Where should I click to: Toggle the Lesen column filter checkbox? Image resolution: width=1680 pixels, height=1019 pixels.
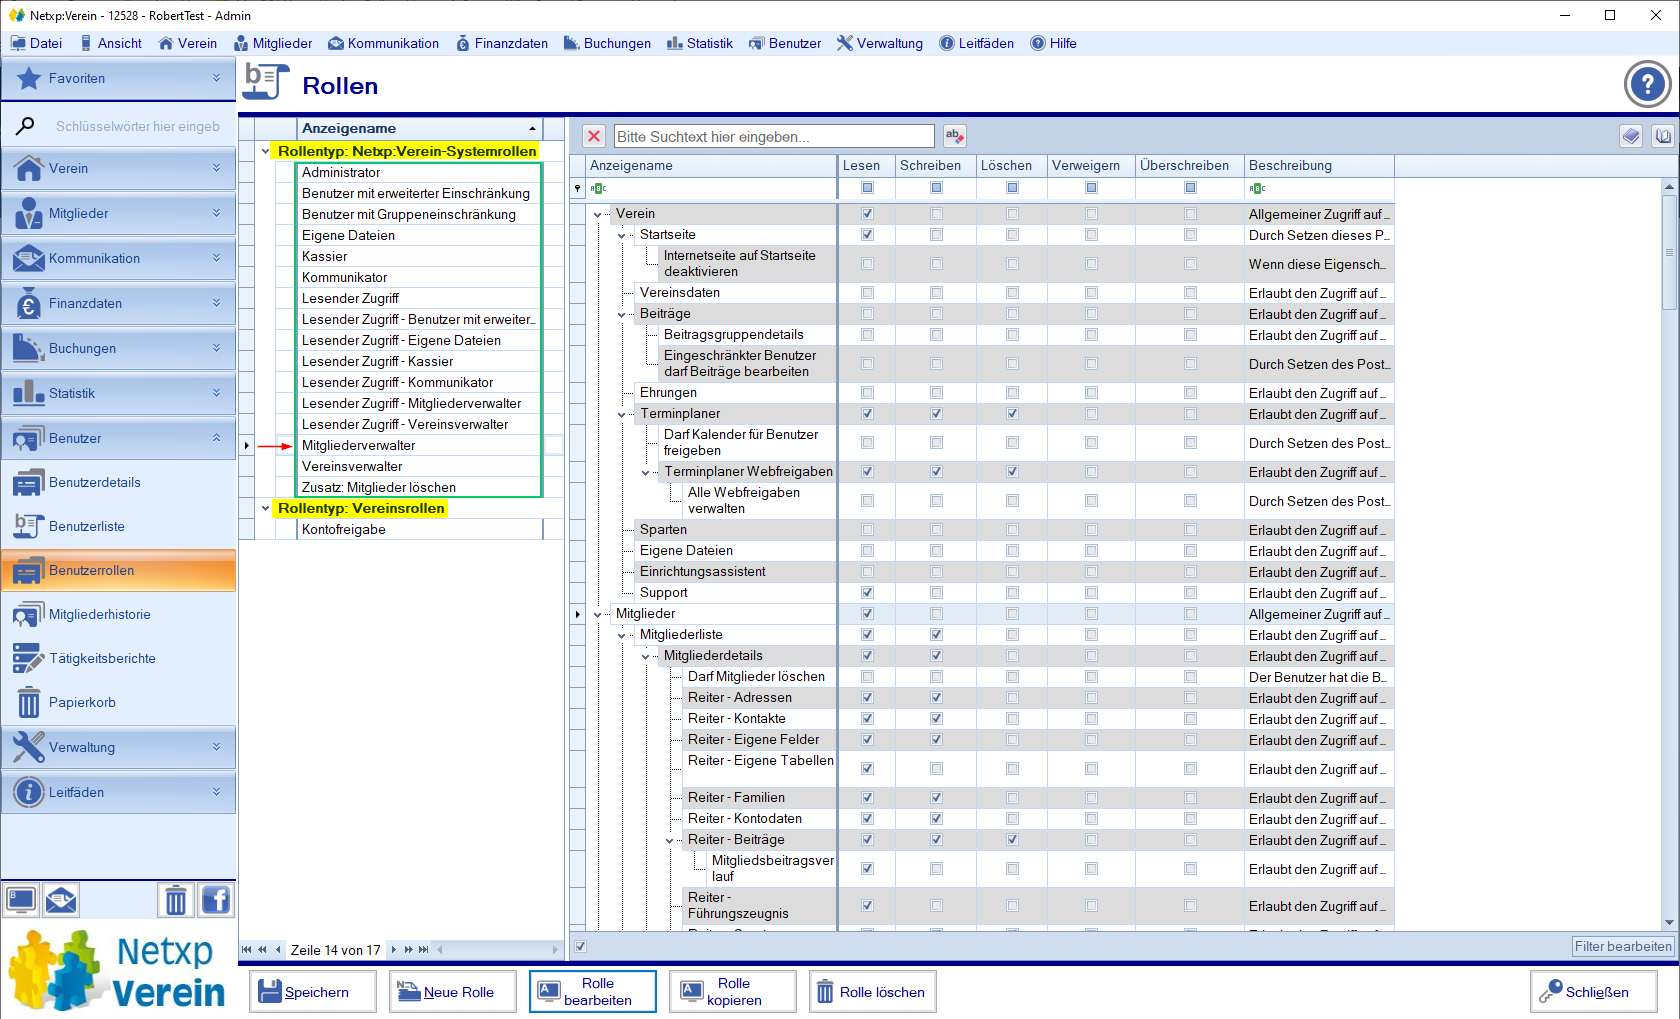867,188
